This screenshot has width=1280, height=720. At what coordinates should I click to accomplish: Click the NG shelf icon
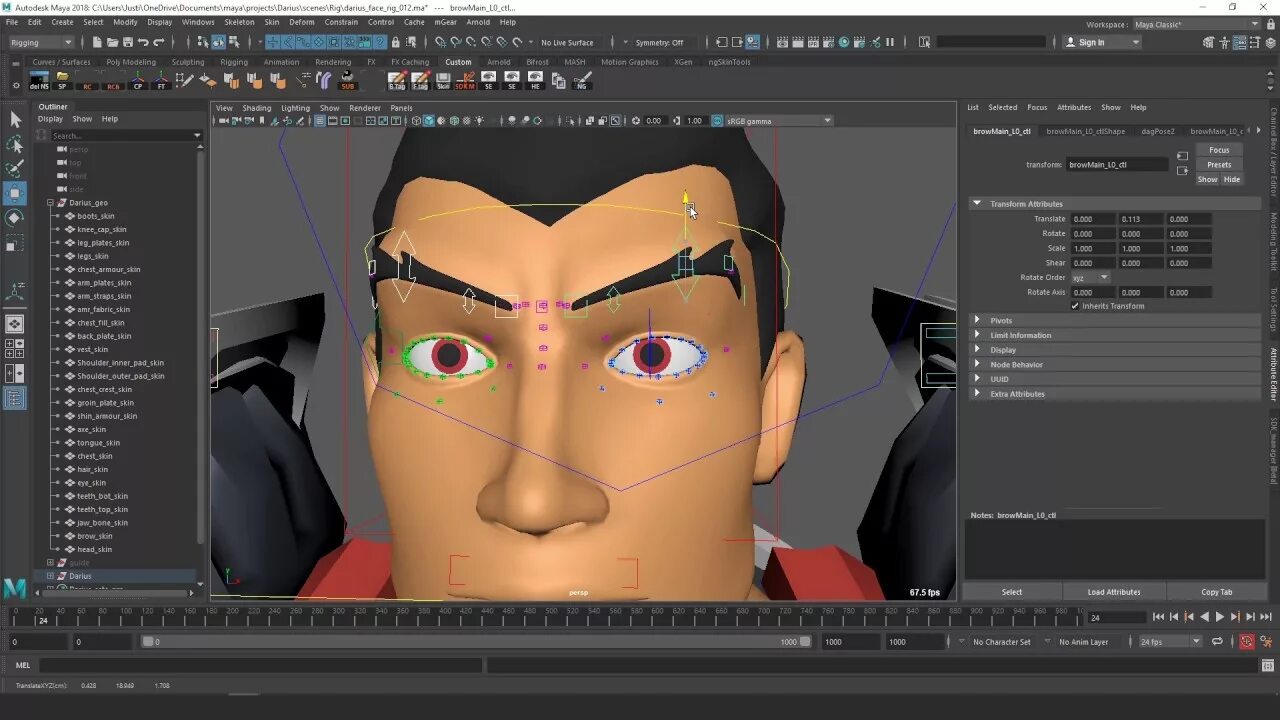[x=583, y=80]
